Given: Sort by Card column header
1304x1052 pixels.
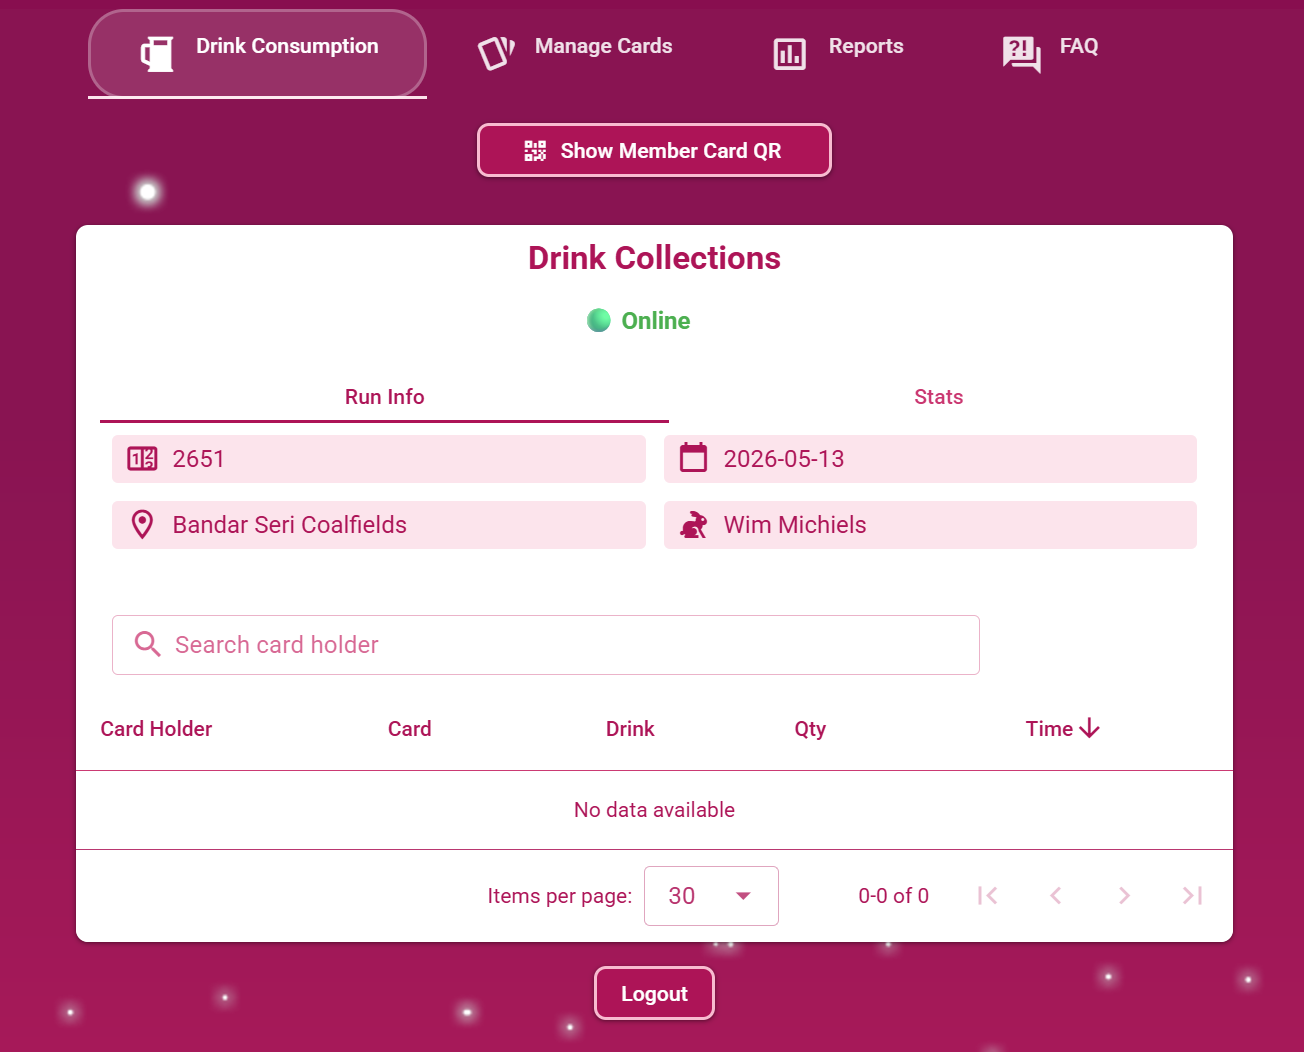Looking at the screenshot, I should (410, 729).
